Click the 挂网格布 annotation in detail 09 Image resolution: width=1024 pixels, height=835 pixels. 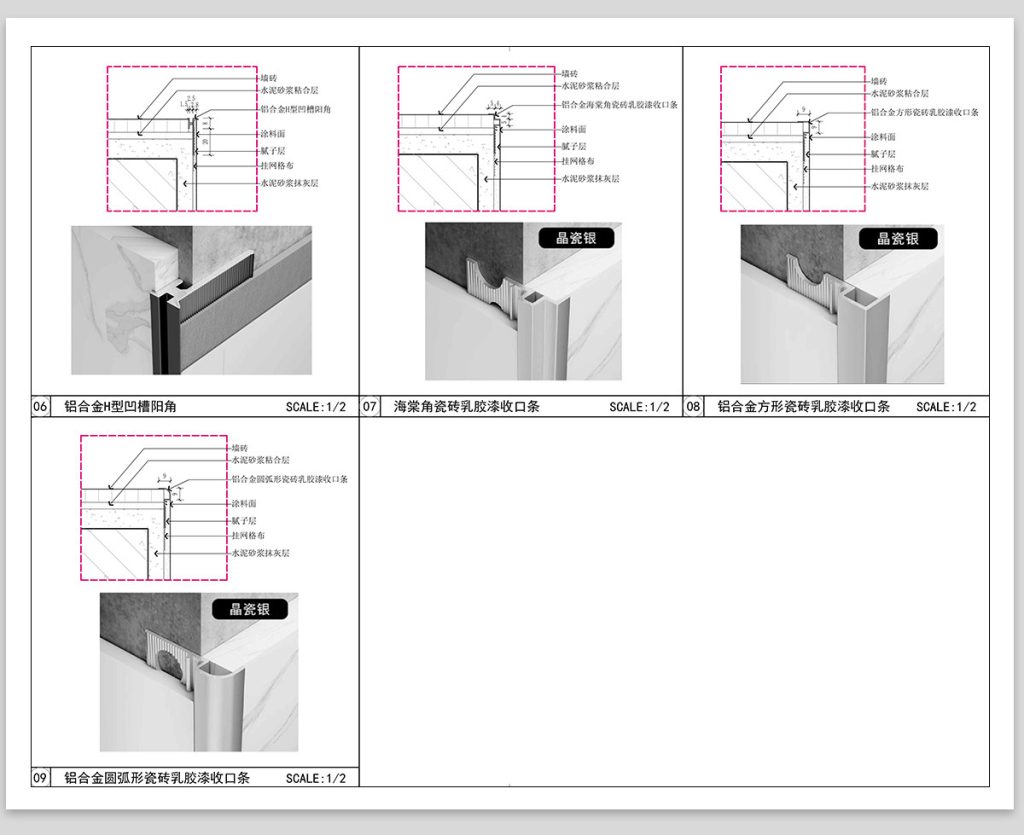pos(248,536)
